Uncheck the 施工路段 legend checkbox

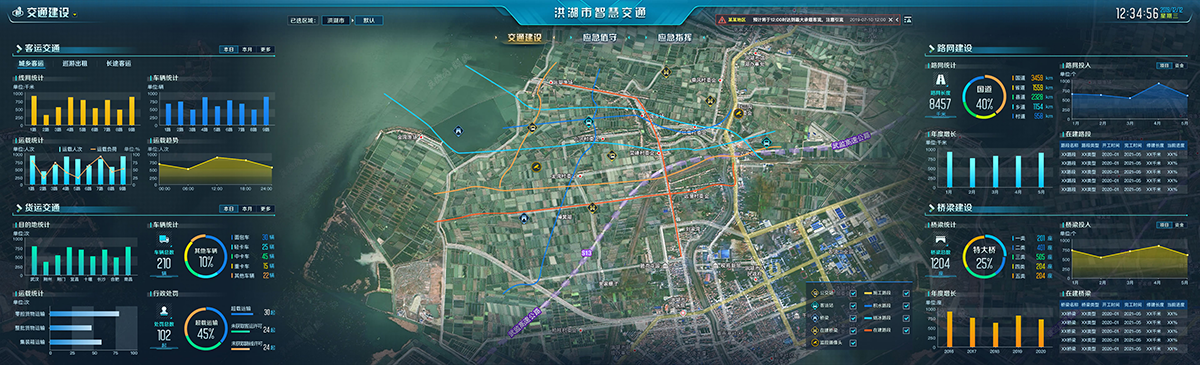(906, 293)
